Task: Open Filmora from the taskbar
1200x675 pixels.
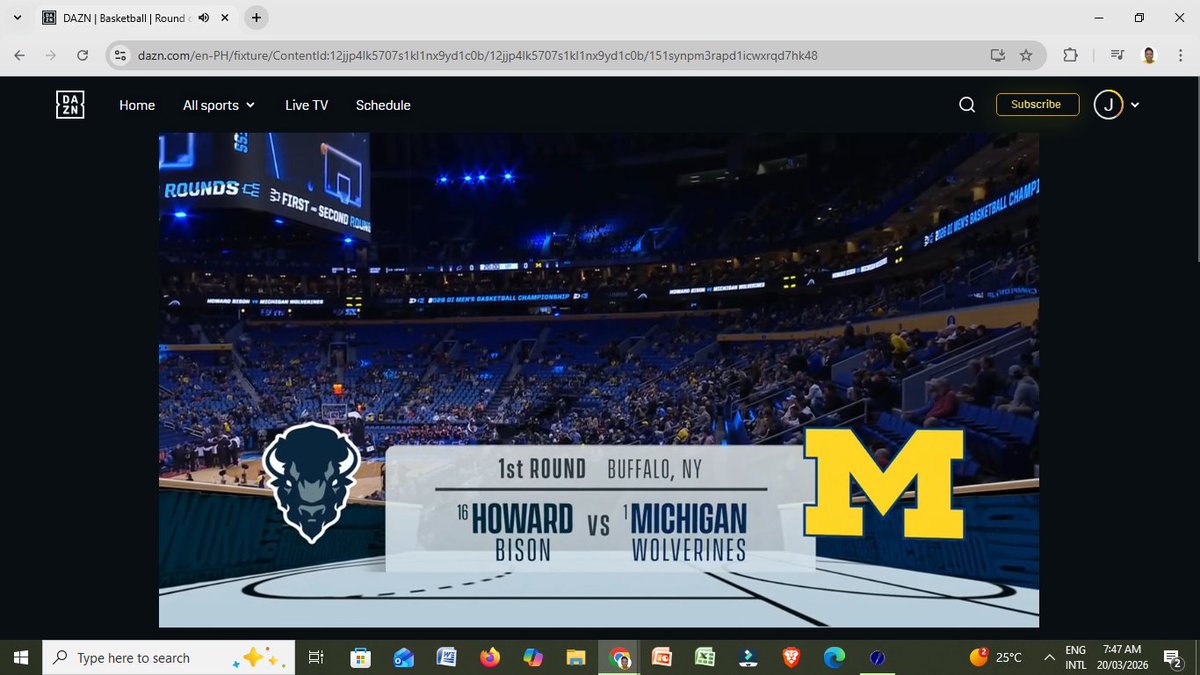Action: point(747,657)
